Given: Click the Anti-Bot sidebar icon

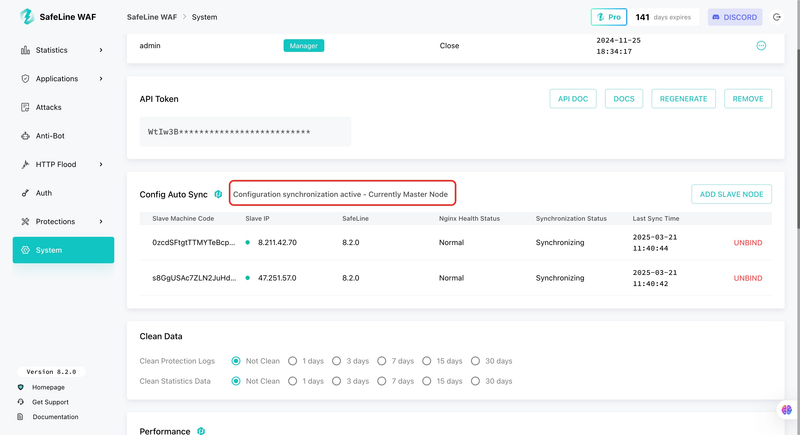Looking at the screenshot, I should click(25, 136).
